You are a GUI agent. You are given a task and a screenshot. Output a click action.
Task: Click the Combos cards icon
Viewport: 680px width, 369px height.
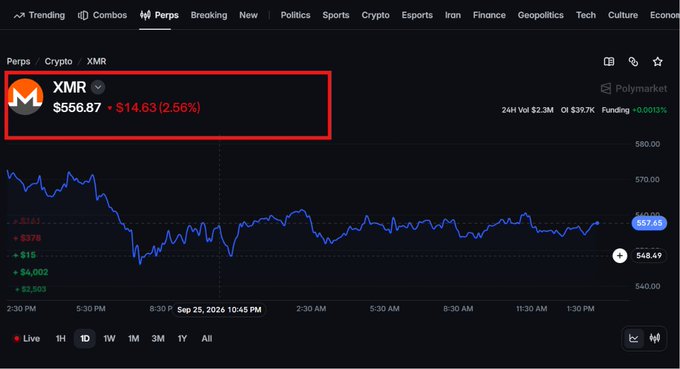[x=83, y=15]
